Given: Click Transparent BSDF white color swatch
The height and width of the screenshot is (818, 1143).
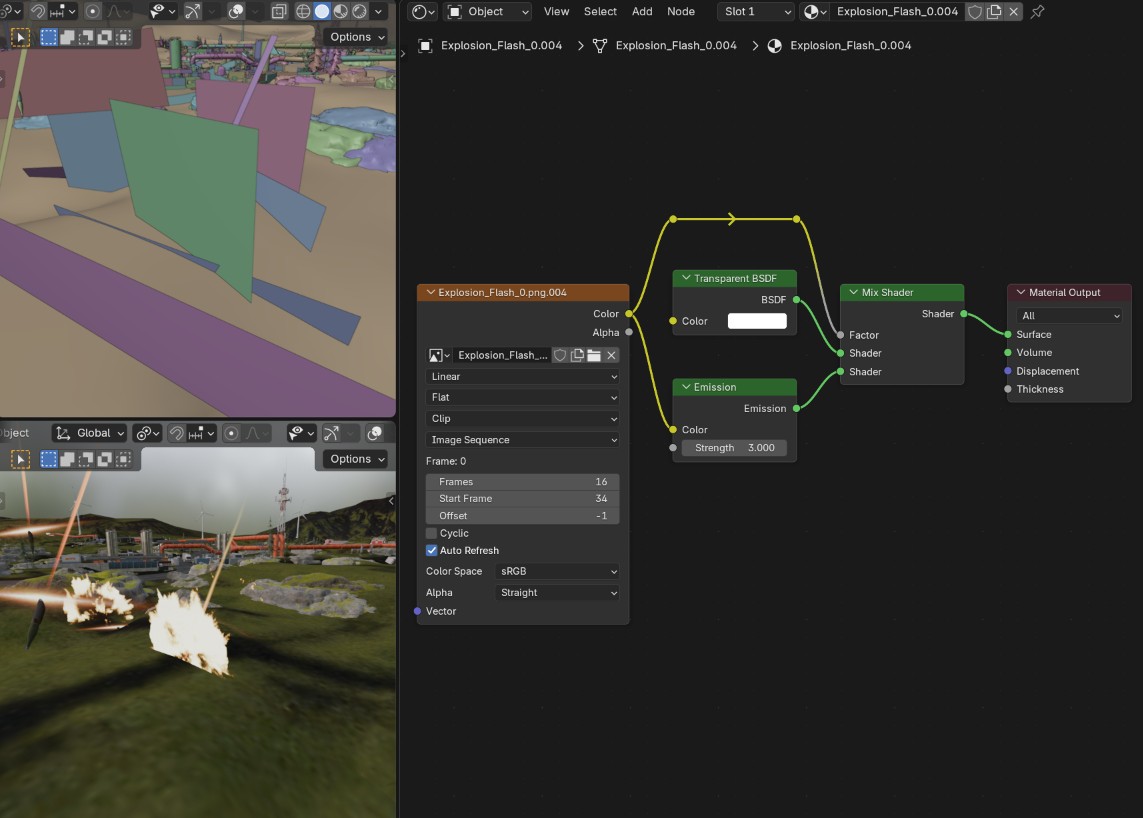Looking at the screenshot, I should (757, 321).
